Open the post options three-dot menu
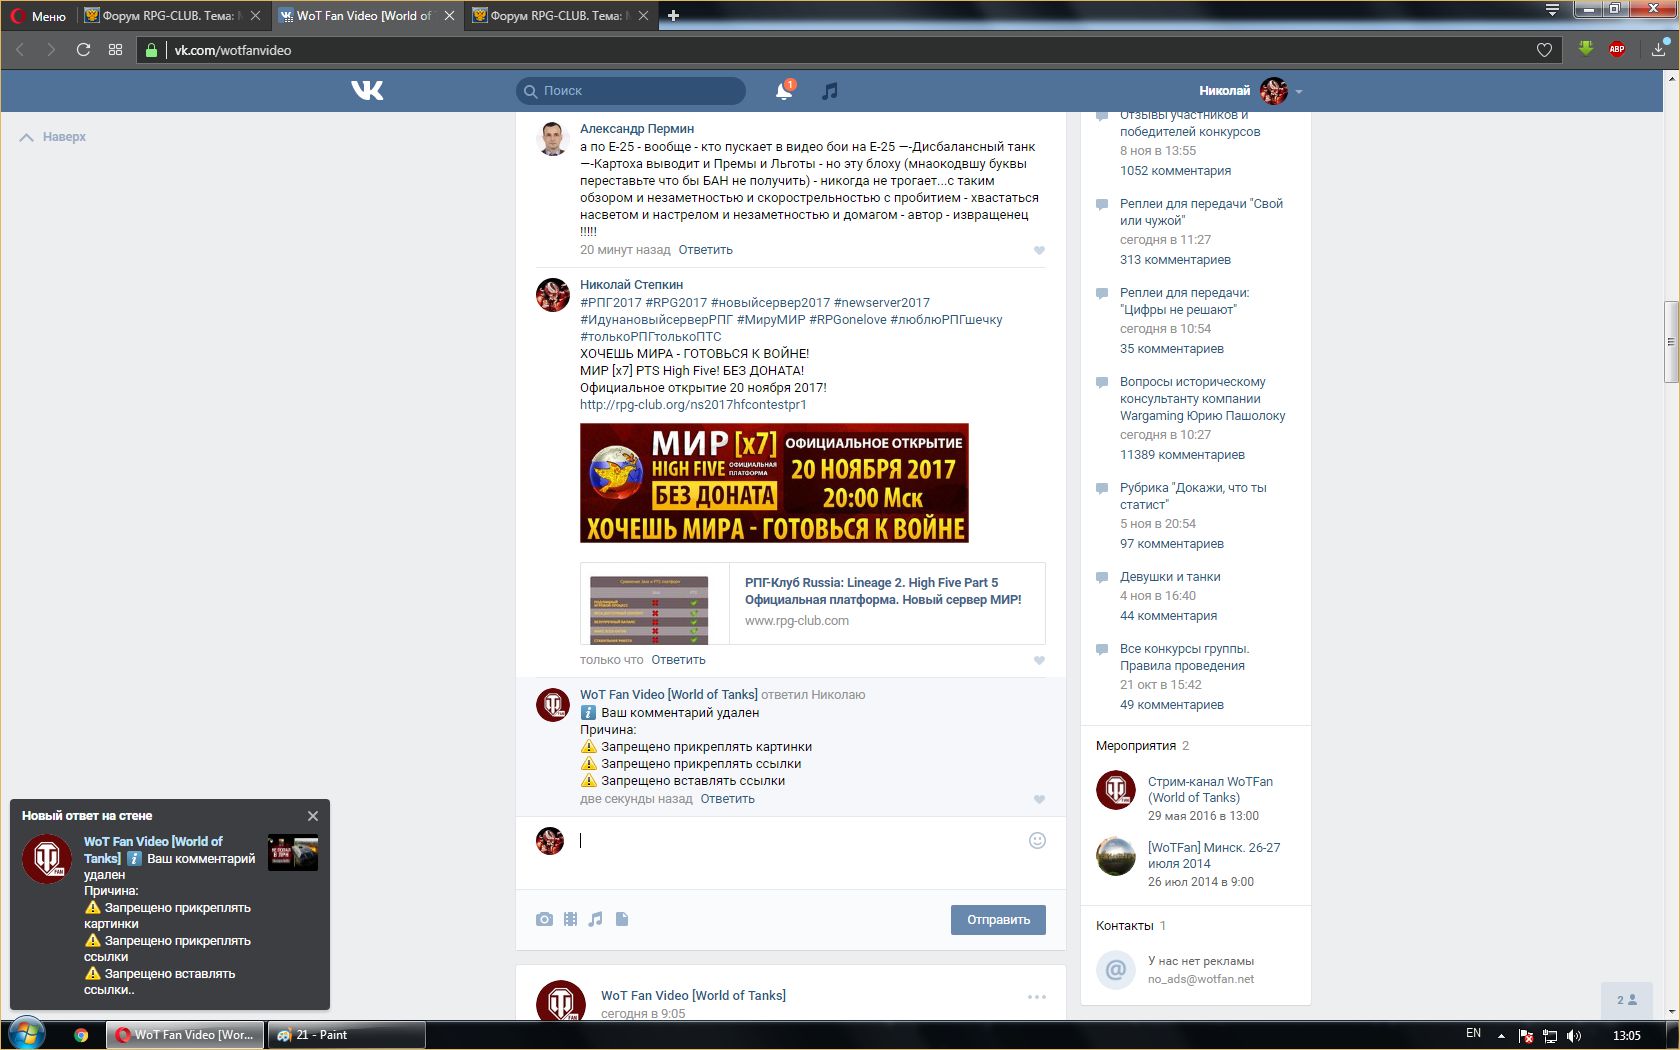This screenshot has height=1050, width=1680. pyautogui.click(x=1037, y=997)
